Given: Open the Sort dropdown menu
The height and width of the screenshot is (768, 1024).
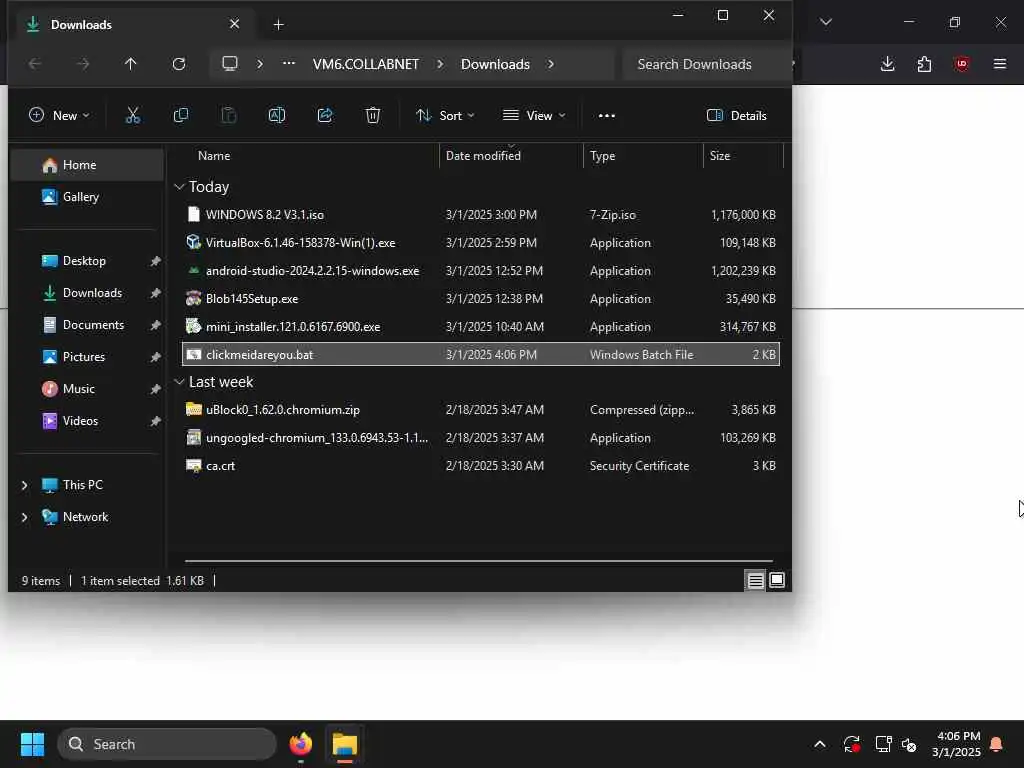Looking at the screenshot, I should (x=445, y=116).
